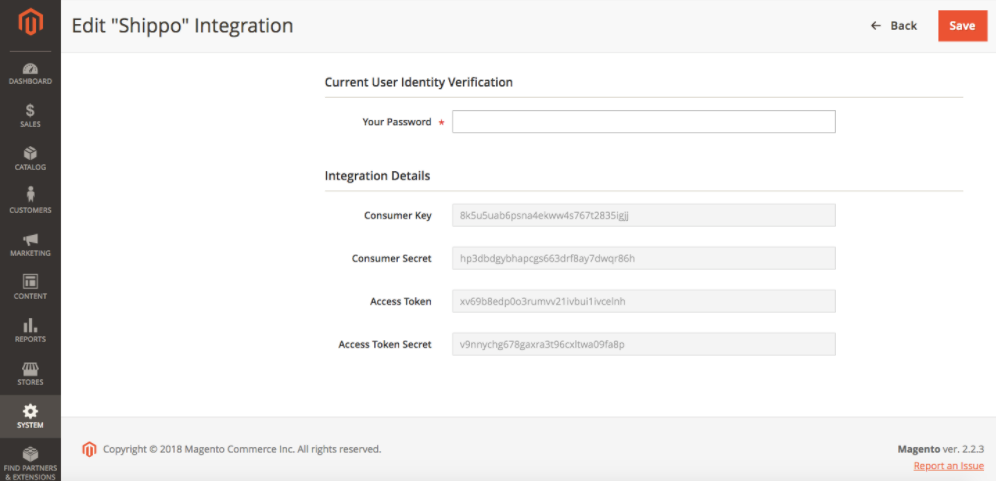The height and width of the screenshot is (481, 996).
Task: Click the Access Token Secret label
Action: [385, 344]
